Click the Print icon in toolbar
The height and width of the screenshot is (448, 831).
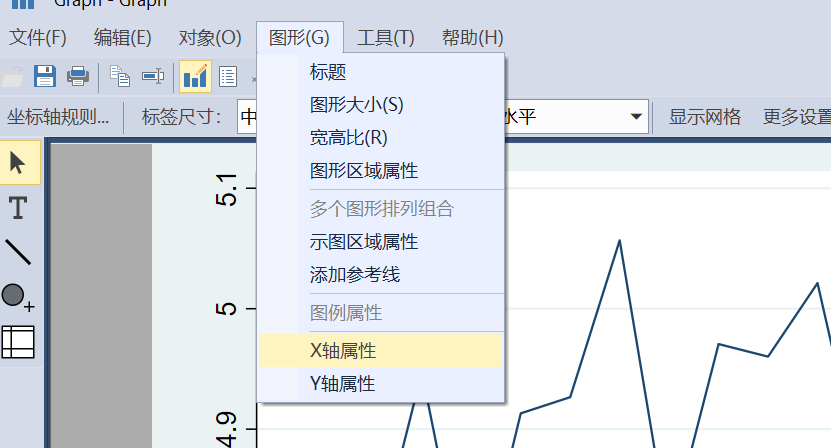pos(78,76)
